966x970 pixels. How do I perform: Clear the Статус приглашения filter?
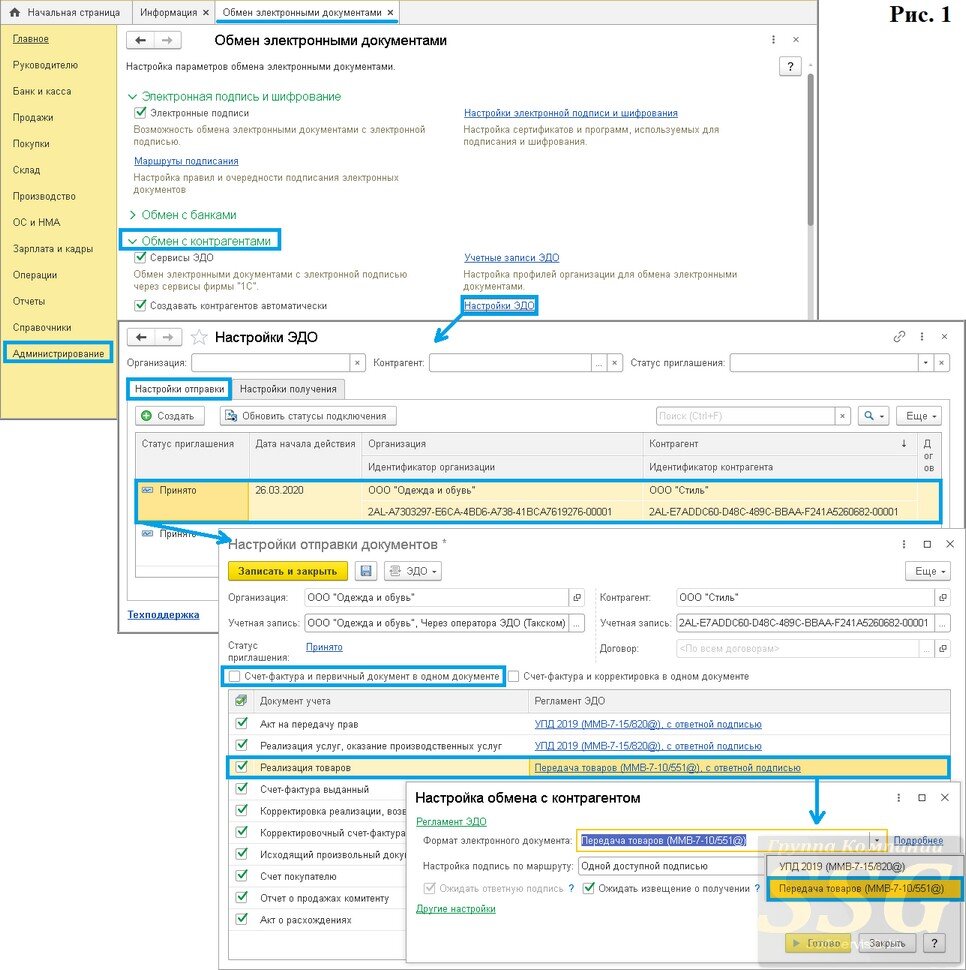pos(941,363)
